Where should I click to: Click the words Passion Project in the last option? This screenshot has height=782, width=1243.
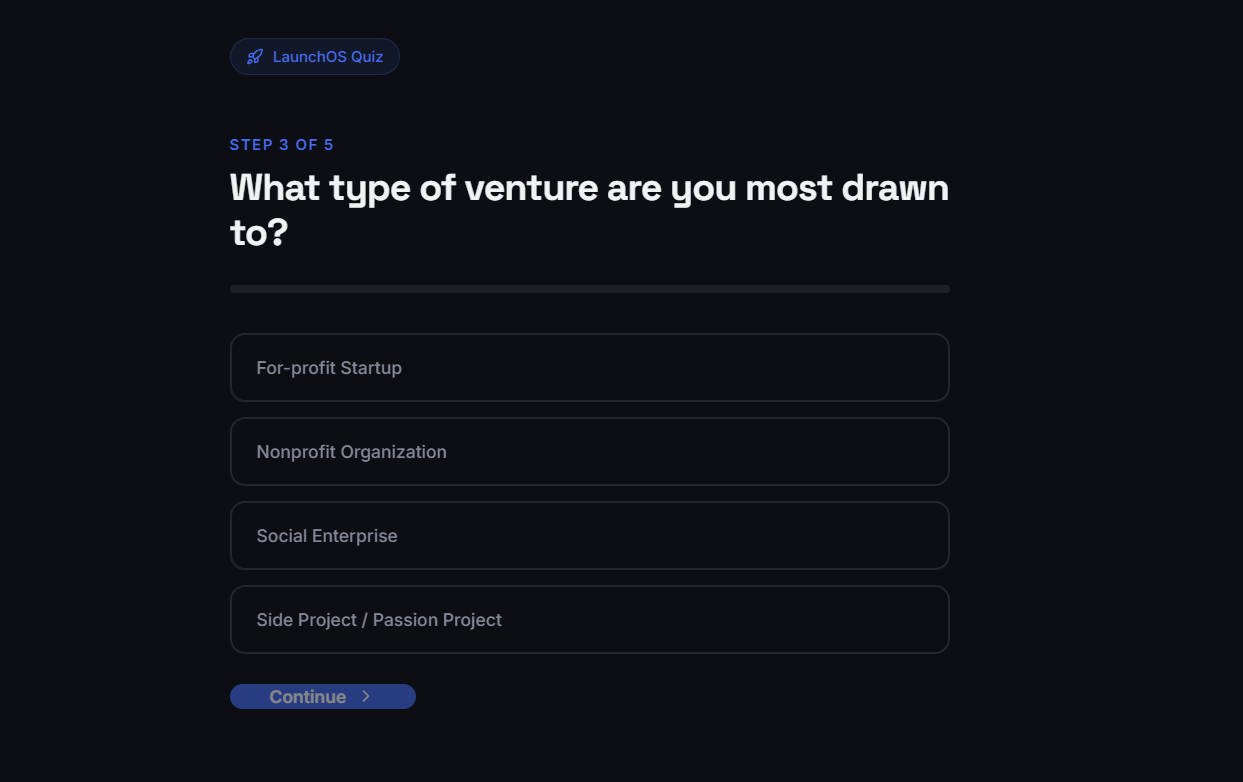[437, 620]
